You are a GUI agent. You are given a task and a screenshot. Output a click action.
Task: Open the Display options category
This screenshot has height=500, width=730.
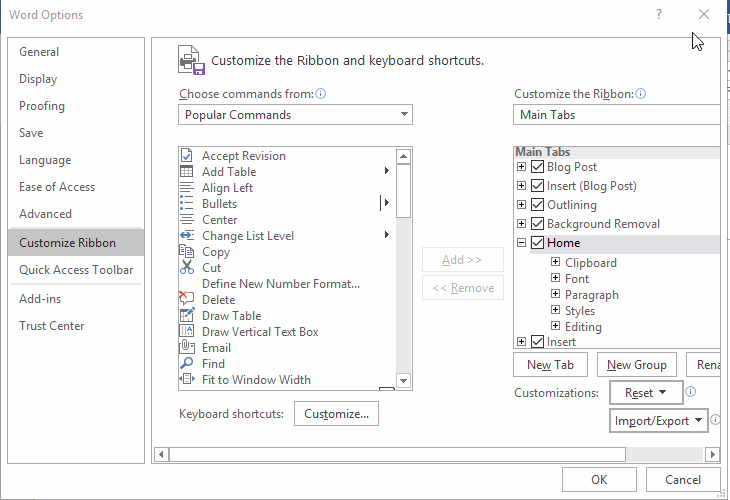coord(76,79)
